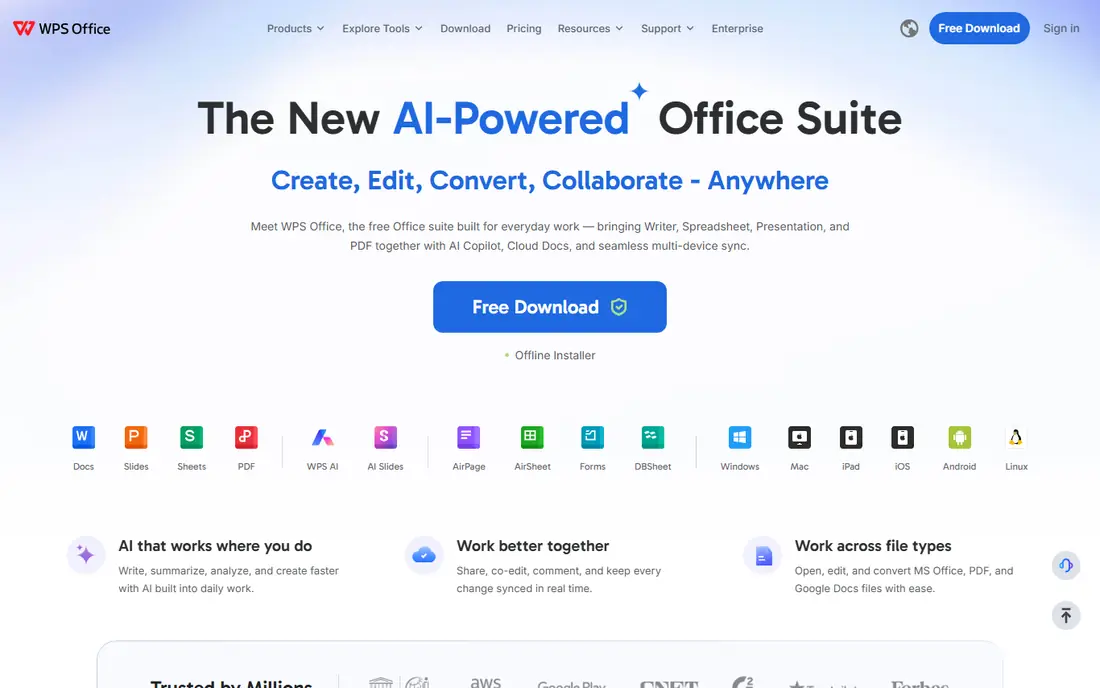Viewport: 1100px width, 688px height.
Task: Go to the Pricing nav item
Action: (524, 29)
